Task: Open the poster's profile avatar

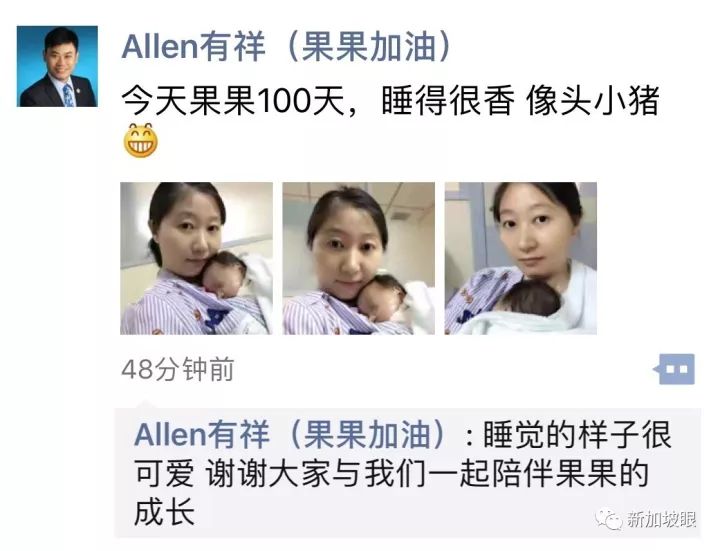Action: click(57, 67)
